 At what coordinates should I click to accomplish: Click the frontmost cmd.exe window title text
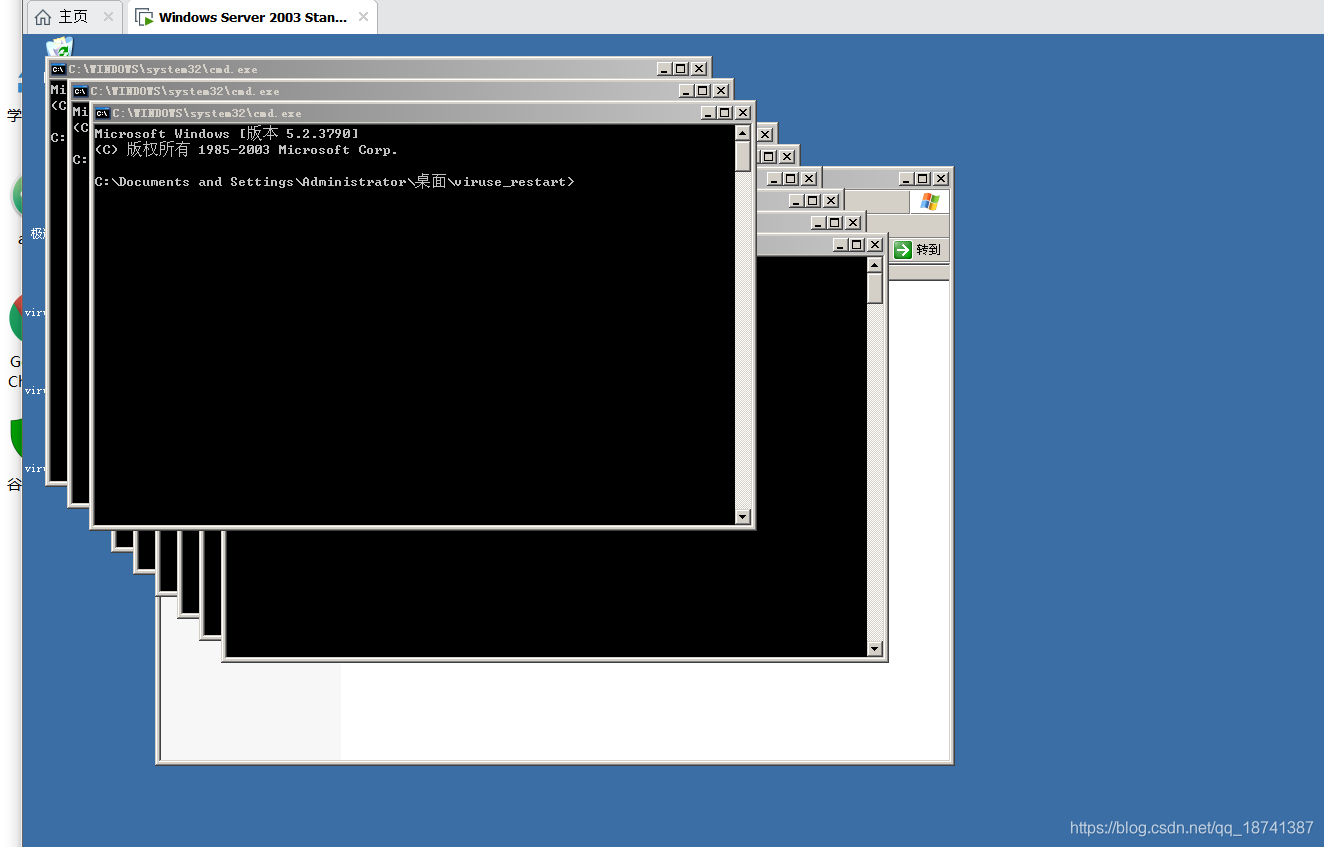207,113
